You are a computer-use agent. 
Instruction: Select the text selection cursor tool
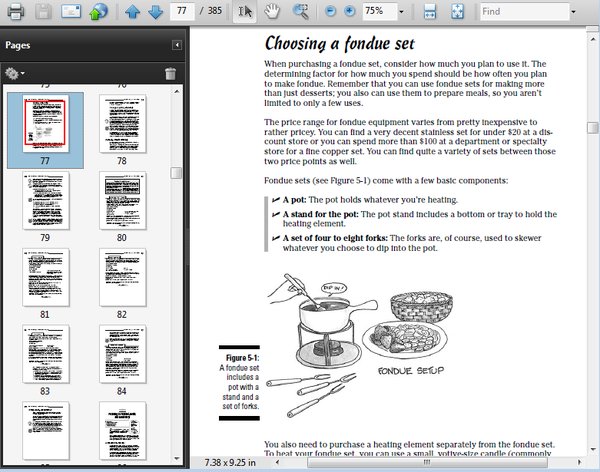tap(245, 11)
